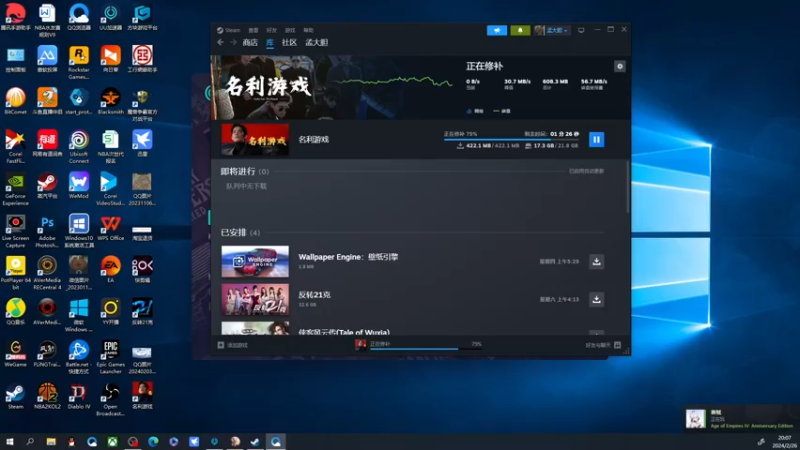Viewport: 800px width, 450px height.
Task: Open the 名利游戏 game thumbnail
Action: 255,139
